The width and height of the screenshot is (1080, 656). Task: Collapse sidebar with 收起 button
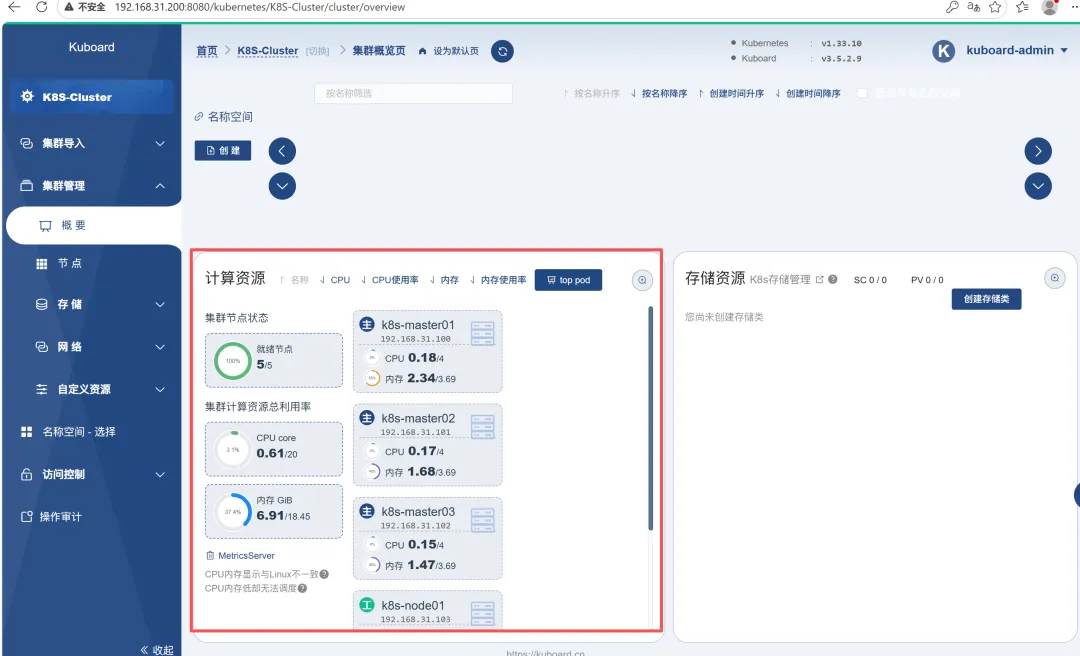click(157, 649)
